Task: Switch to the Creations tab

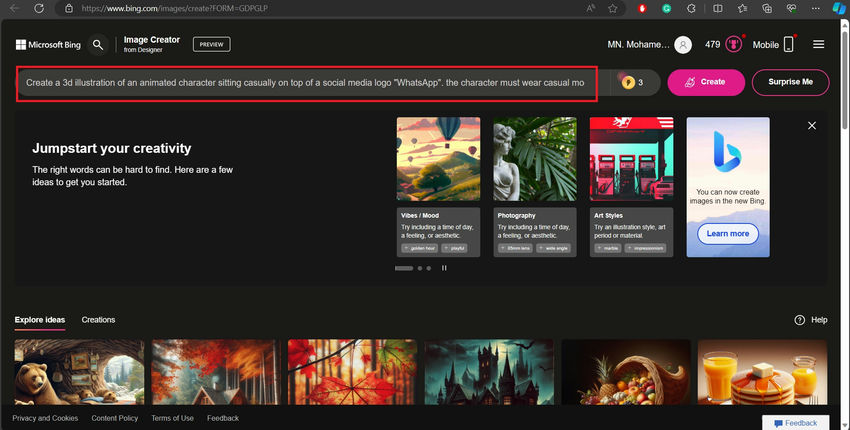Action: 98,320
